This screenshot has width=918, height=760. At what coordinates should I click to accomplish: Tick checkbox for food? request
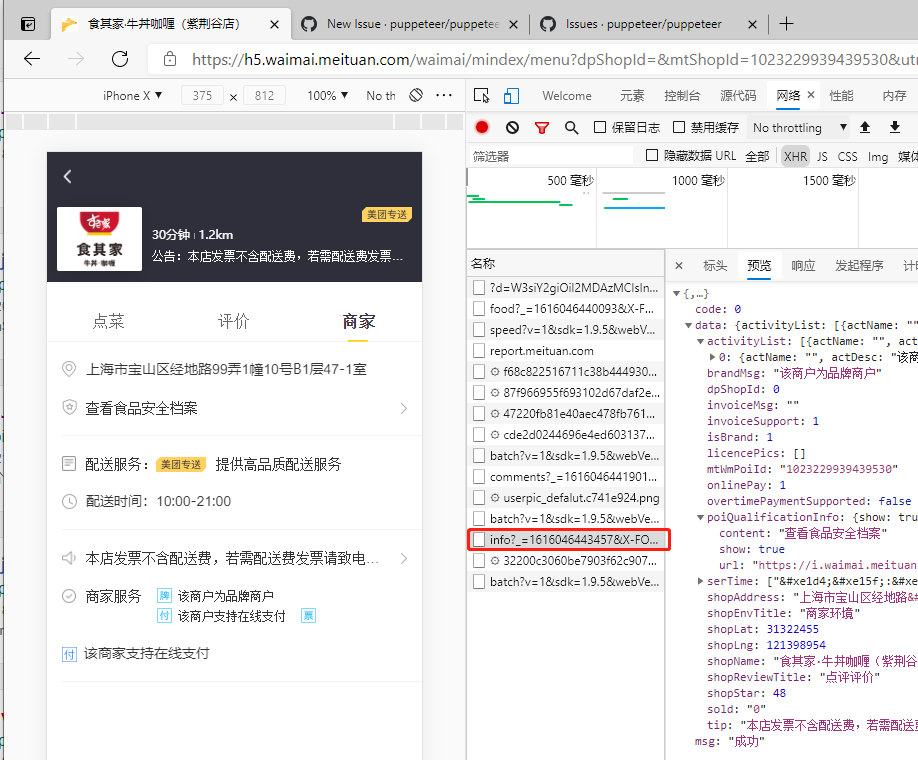479,309
